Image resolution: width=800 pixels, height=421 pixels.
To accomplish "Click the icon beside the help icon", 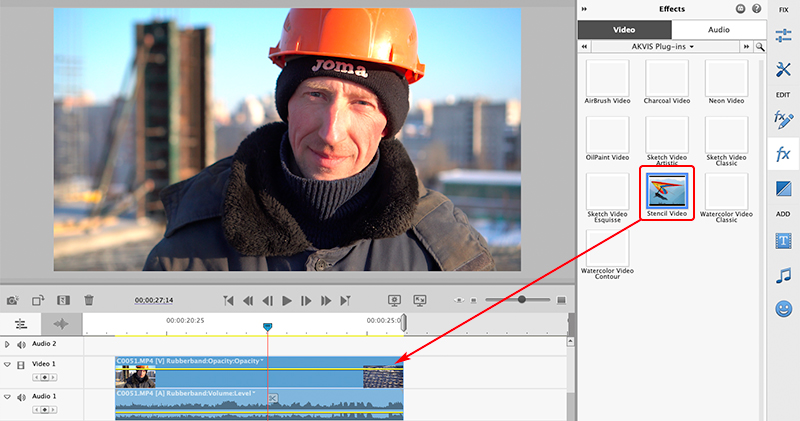I will 740,9.
